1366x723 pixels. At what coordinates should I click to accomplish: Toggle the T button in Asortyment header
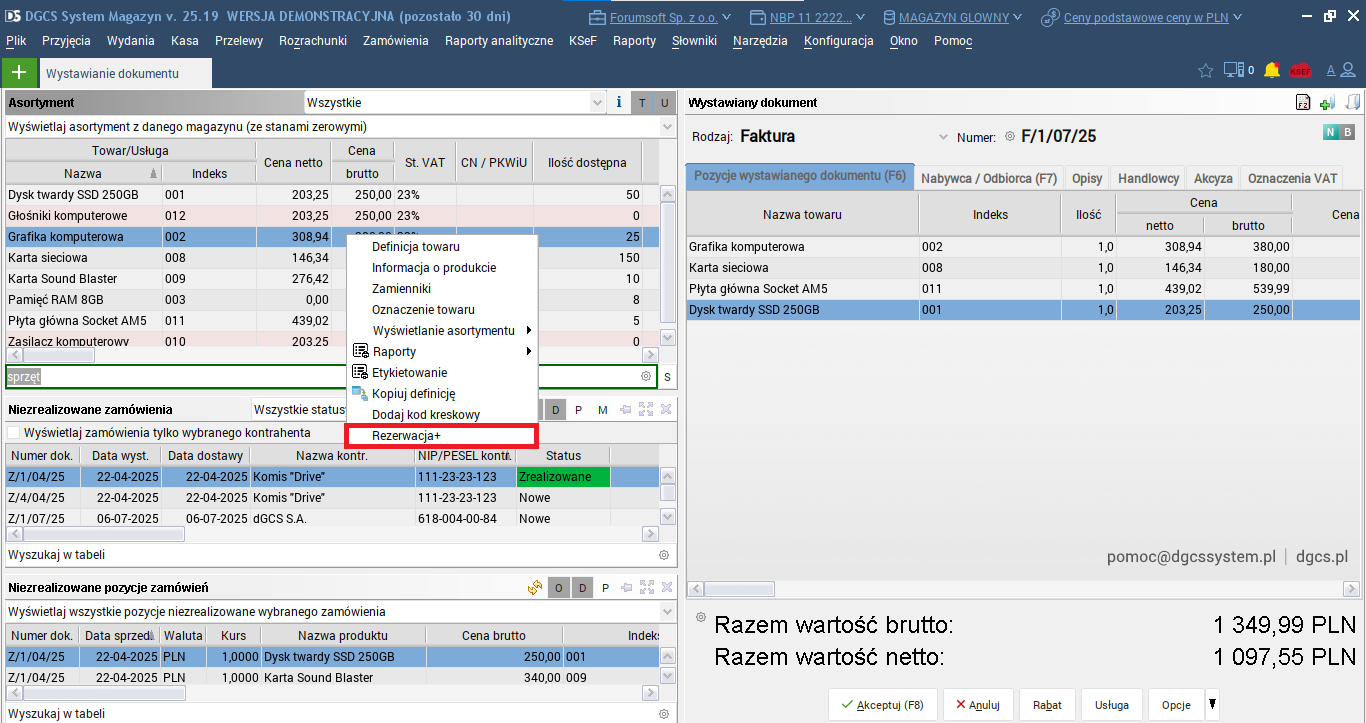click(642, 103)
